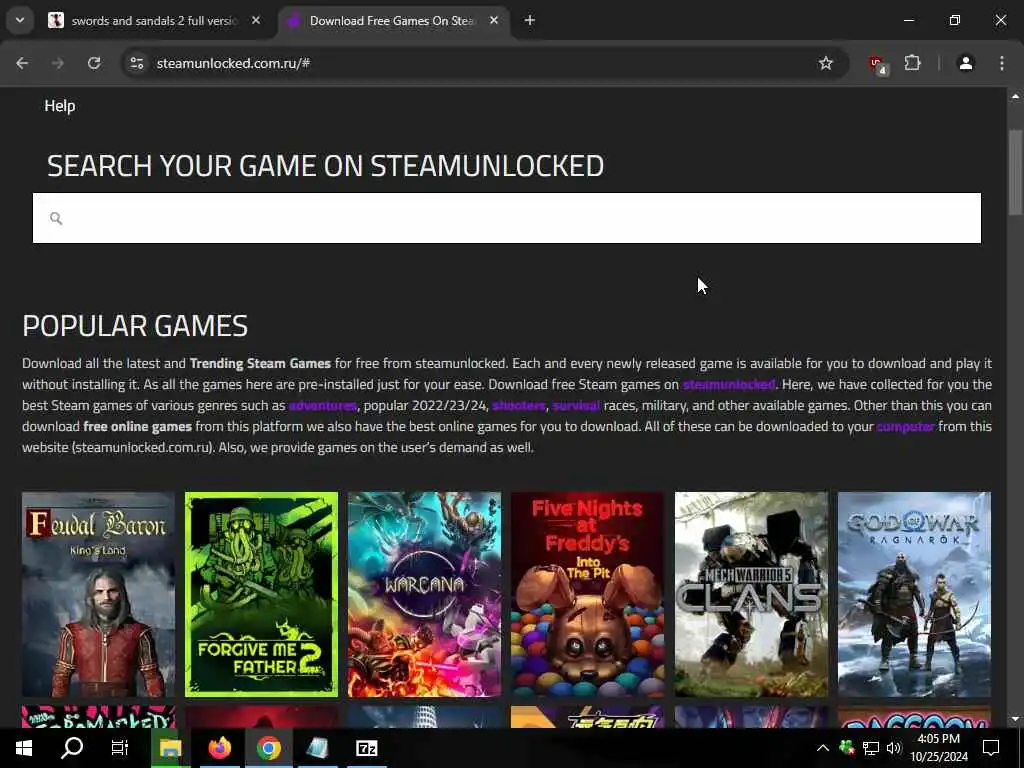Image resolution: width=1024 pixels, height=768 pixels.
Task: Open the Chrome profile icon
Action: 965,63
